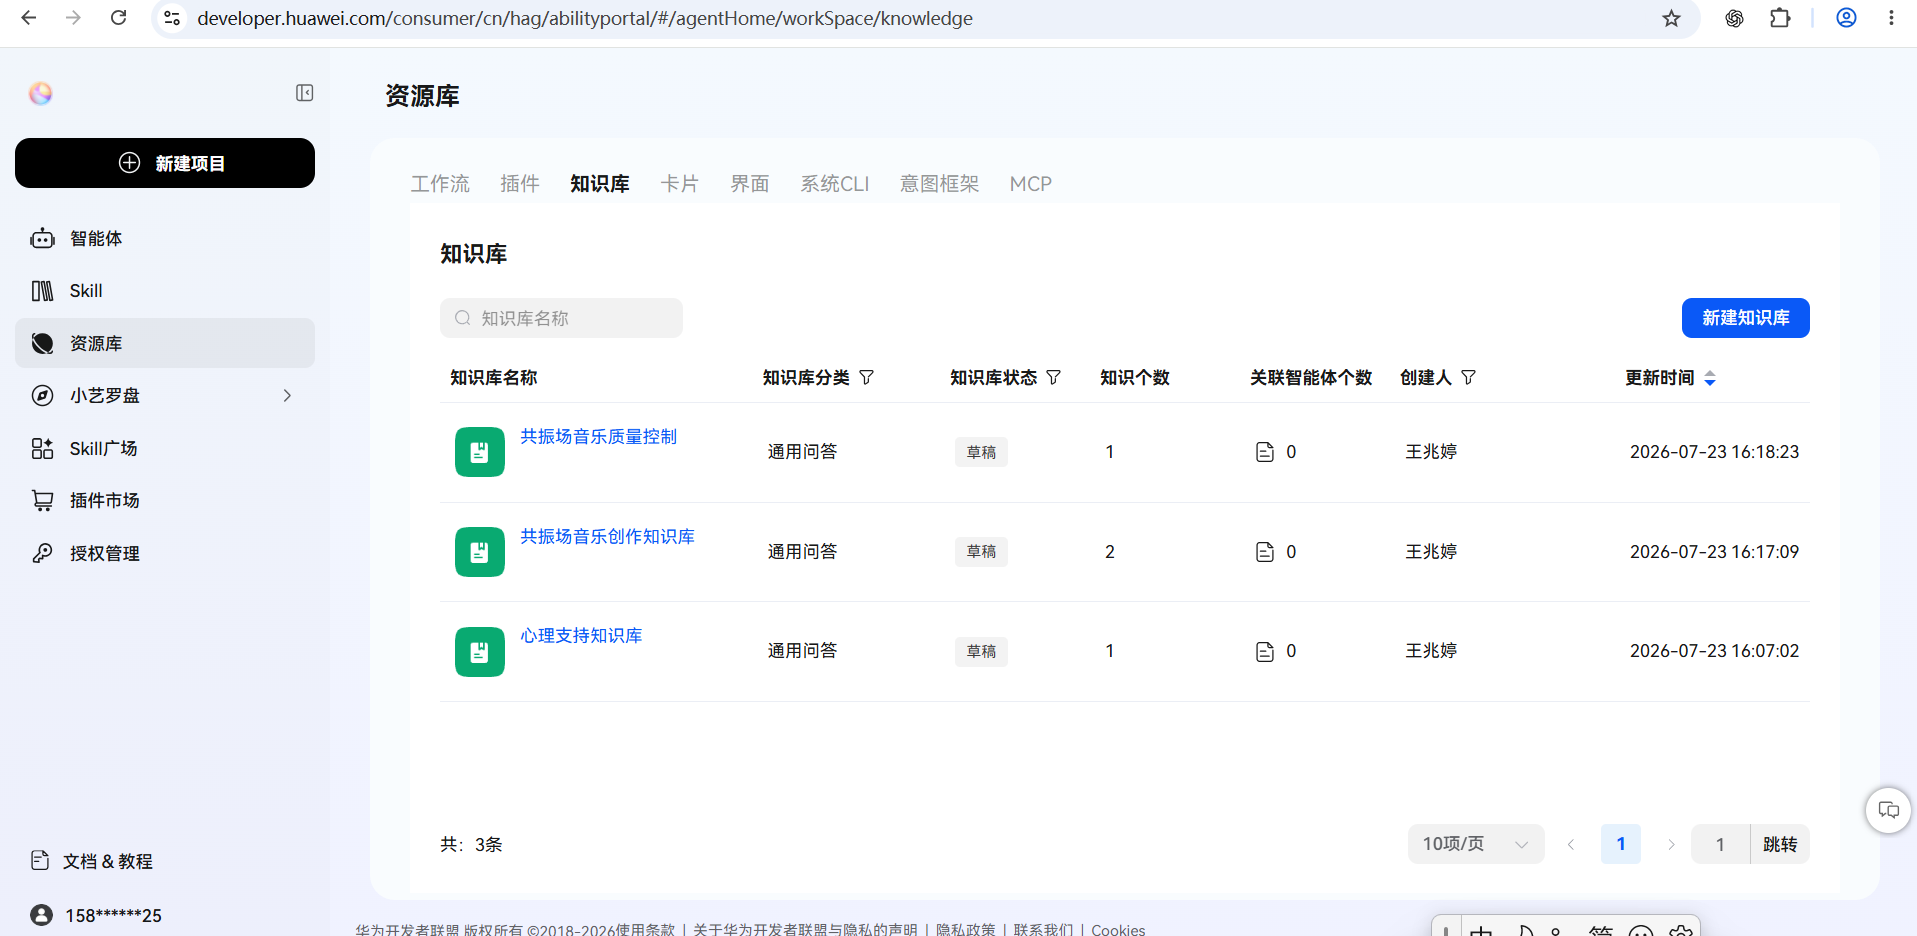Collapse the left sidebar panel icon
Screen dimensions: 1917x936
(305, 93)
